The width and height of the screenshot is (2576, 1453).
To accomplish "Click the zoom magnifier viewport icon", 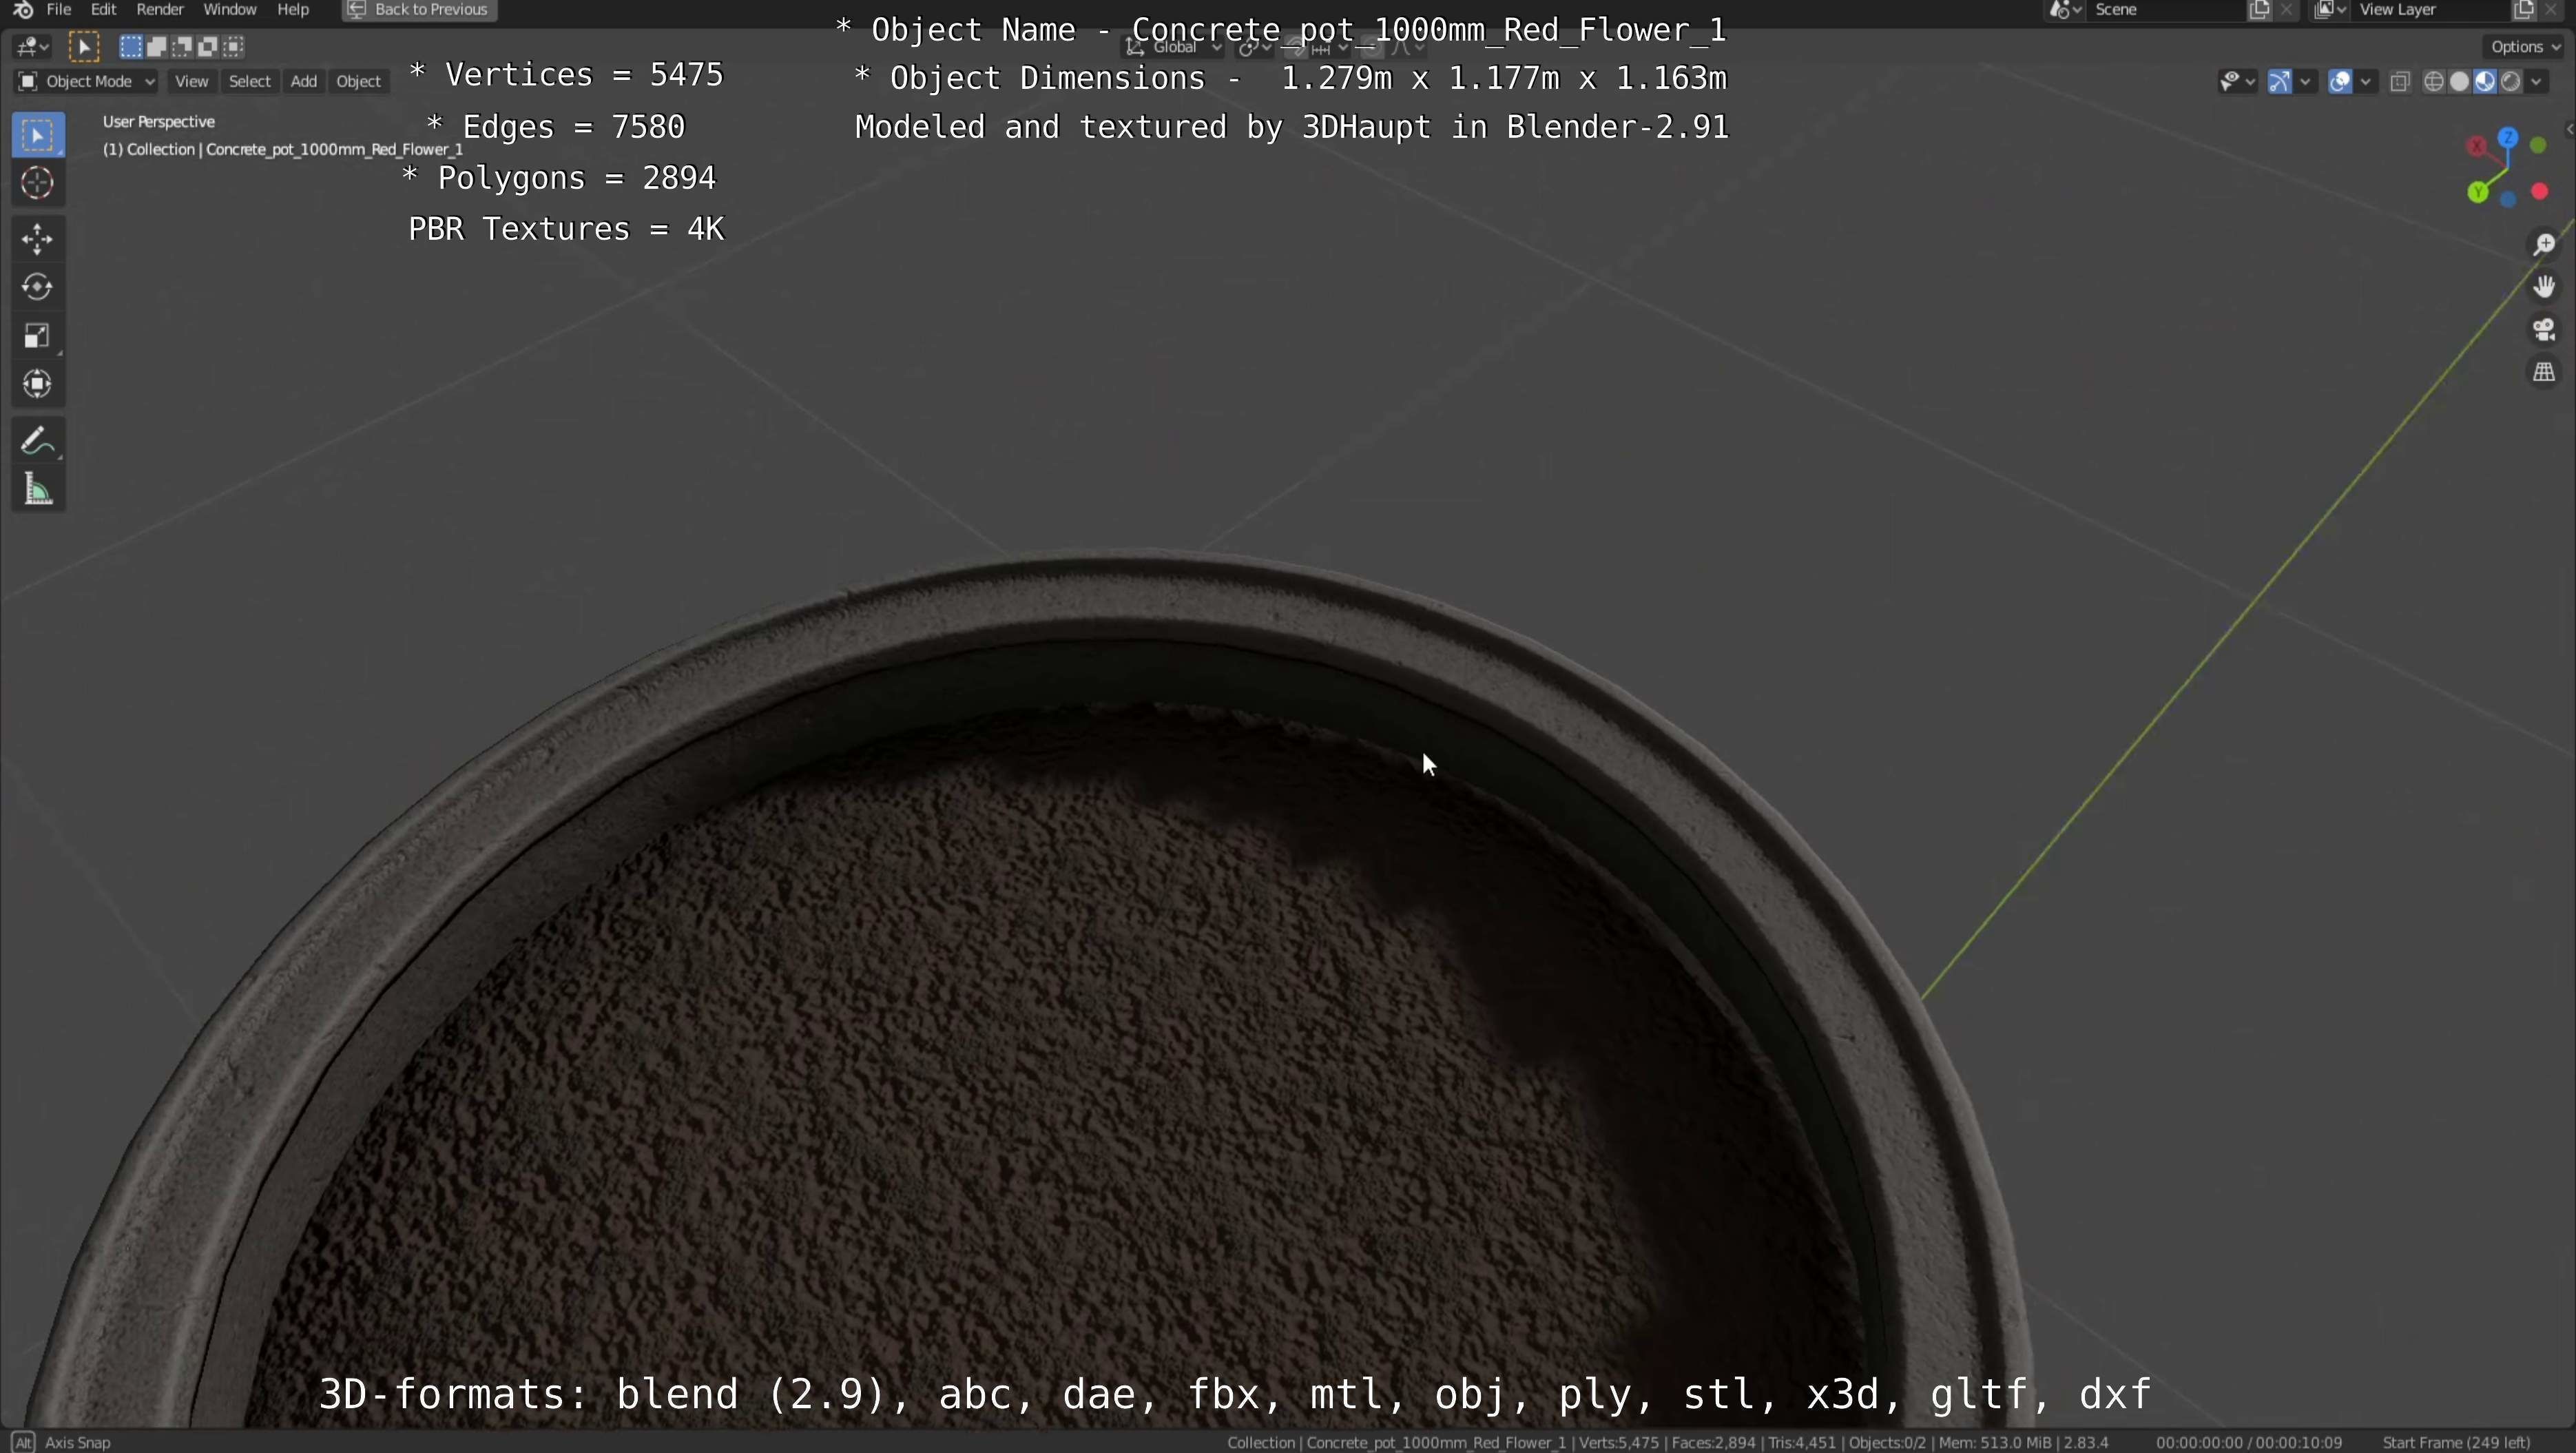I will coord(2543,245).
